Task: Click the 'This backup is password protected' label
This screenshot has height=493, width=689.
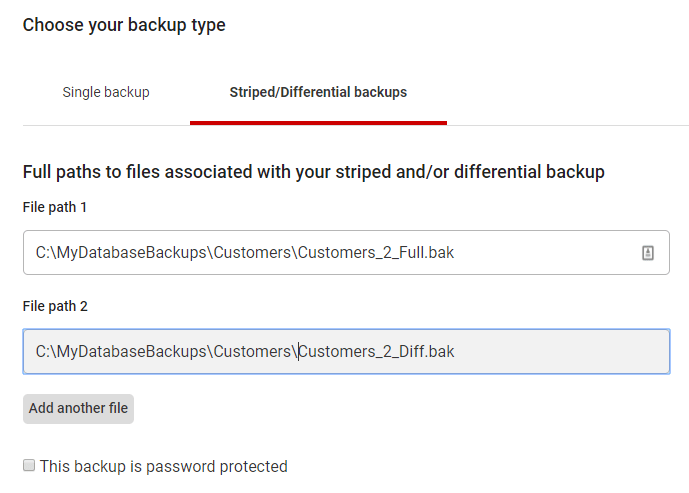Action: [x=163, y=466]
